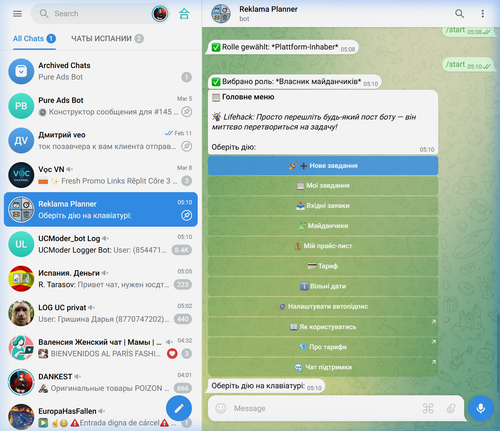Click the Вхідні заявки bot button
Screen dimensions: 500x431
pyautogui.click(x=323, y=206)
